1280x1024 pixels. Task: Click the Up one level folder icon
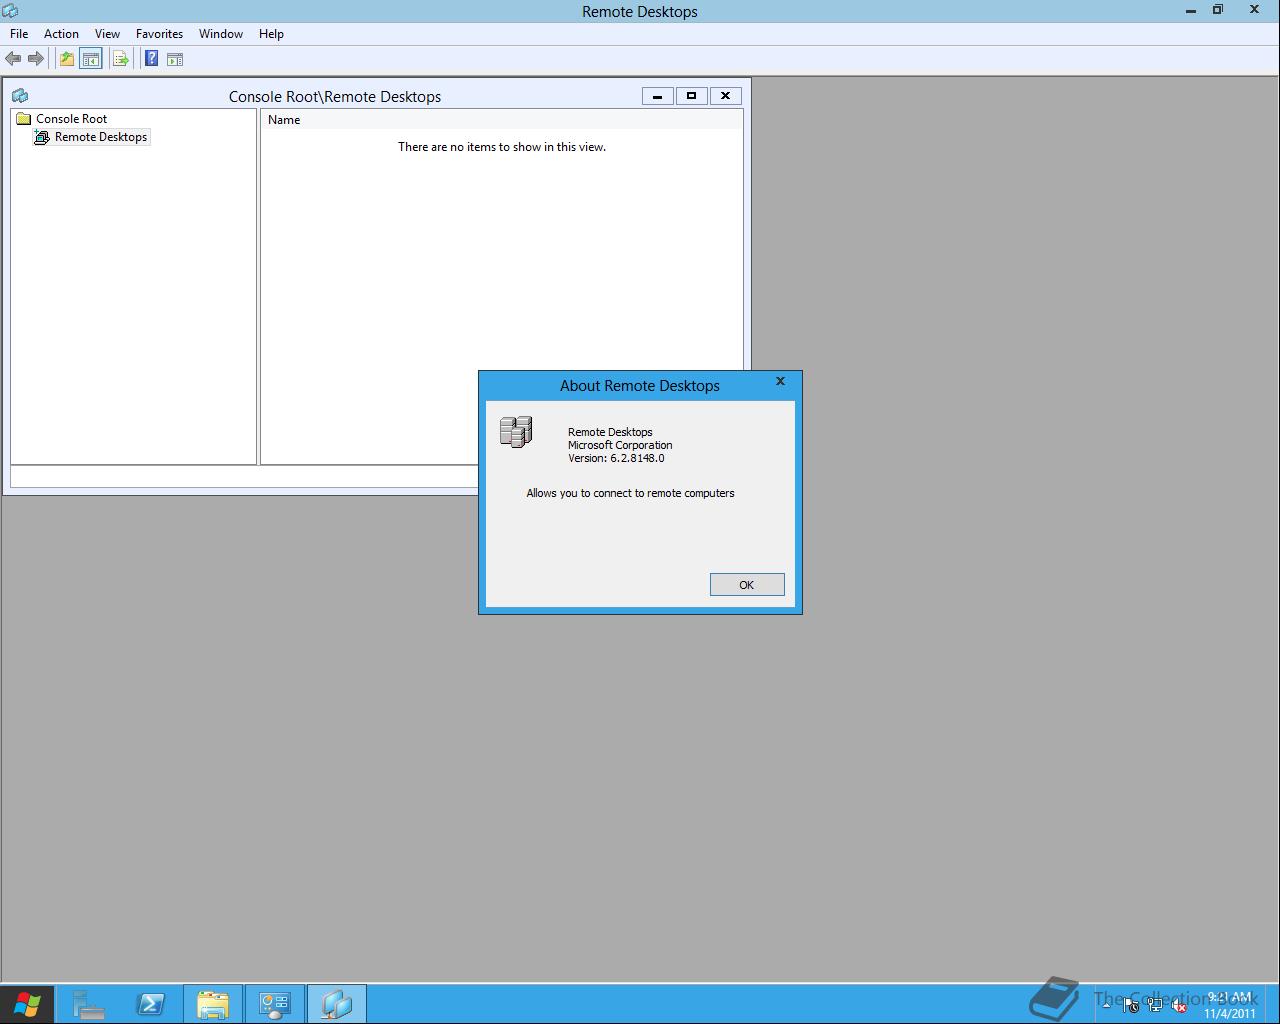(x=66, y=59)
